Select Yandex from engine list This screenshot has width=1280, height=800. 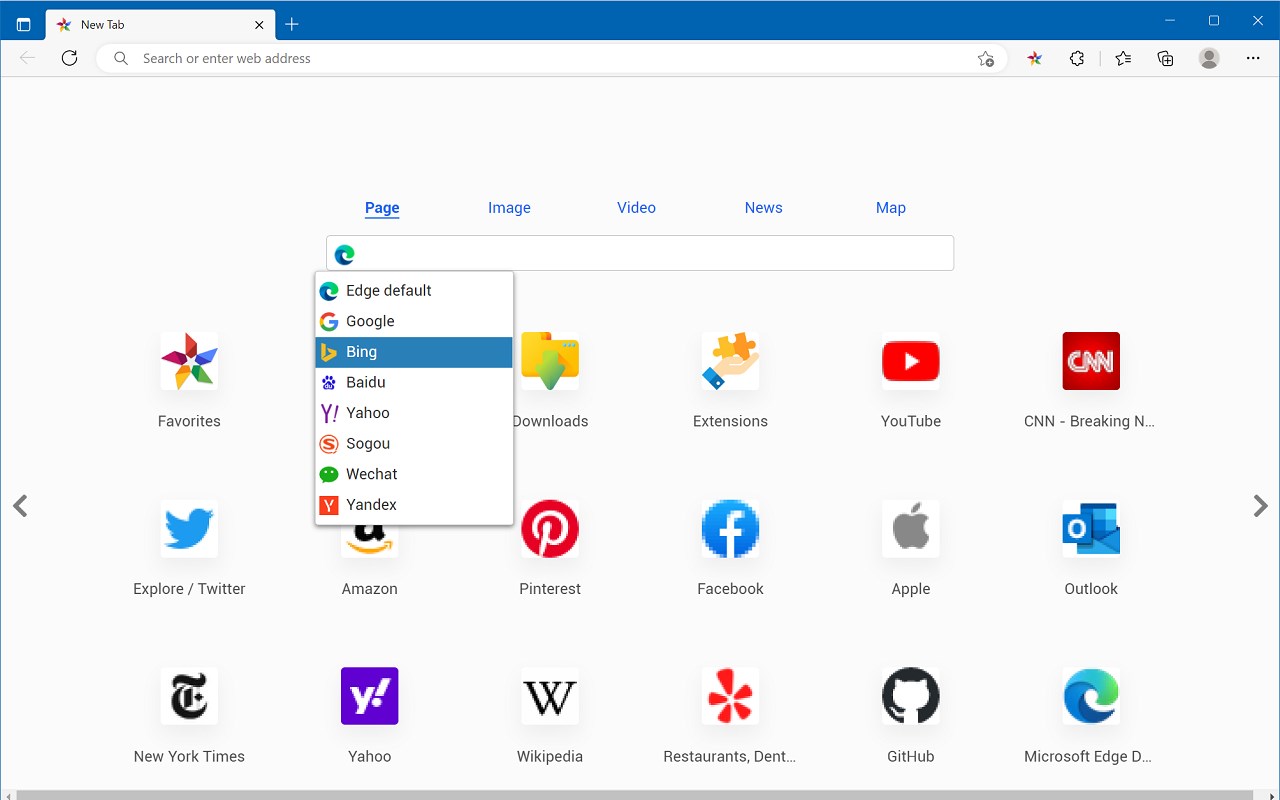414,505
